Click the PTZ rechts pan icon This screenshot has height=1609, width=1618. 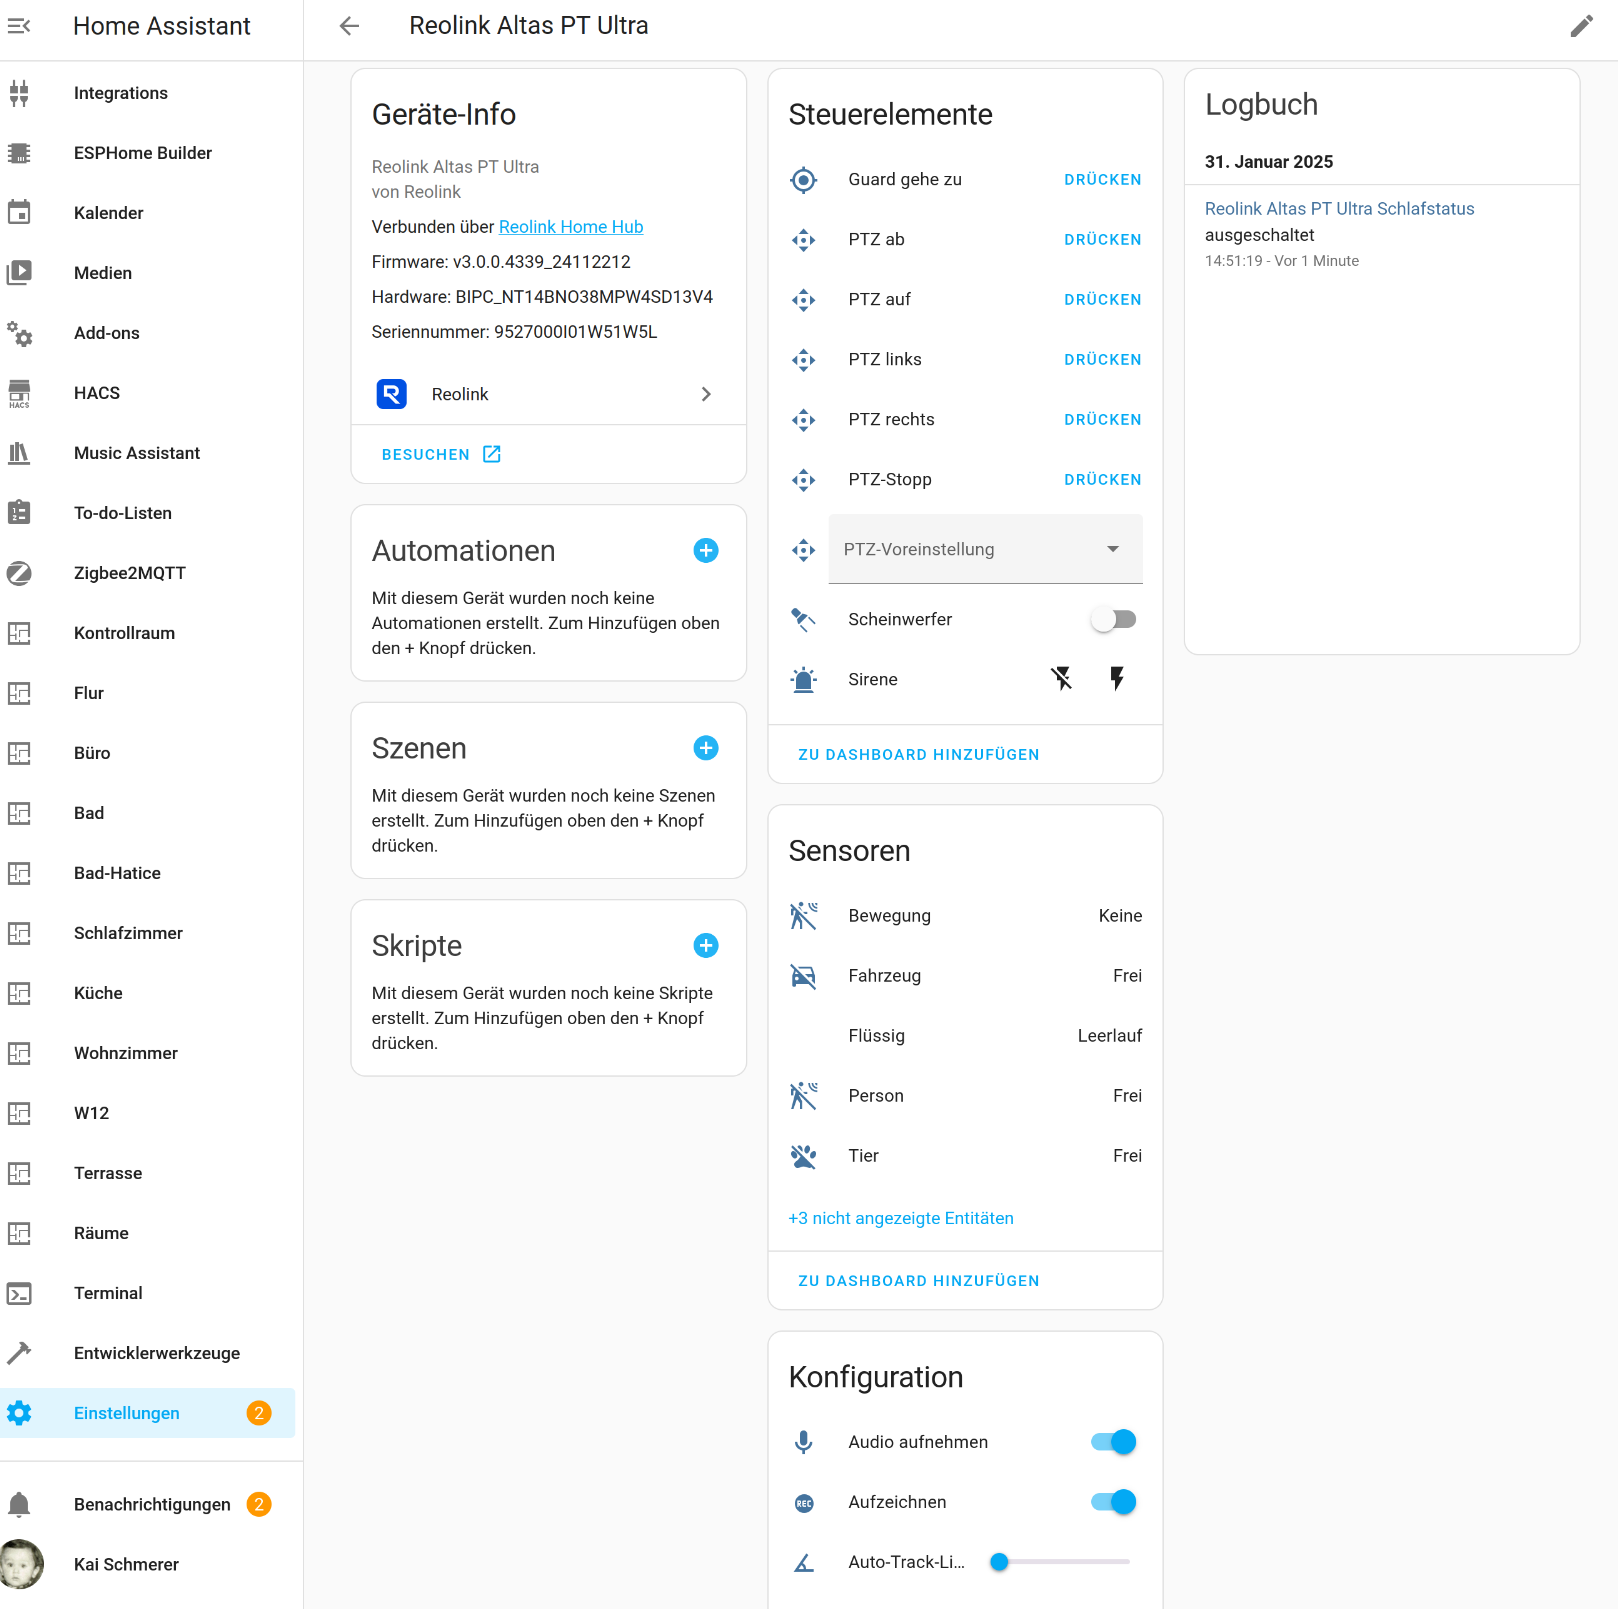click(x=804, y=420)
